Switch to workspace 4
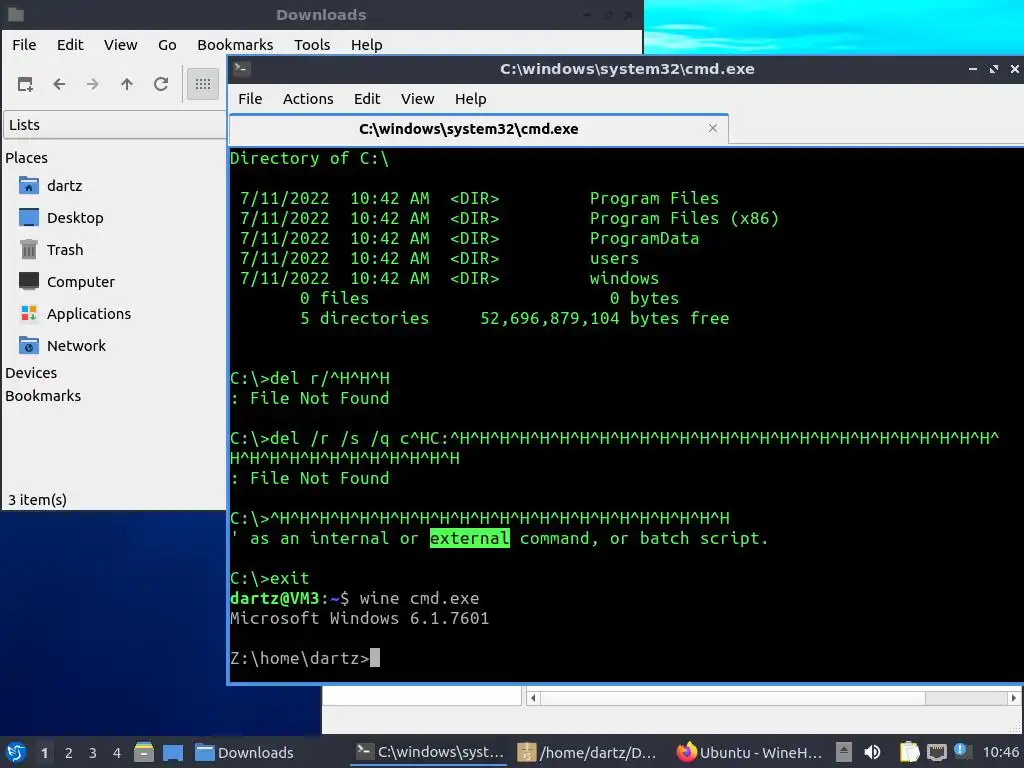Screen dimensions: 1024x768 point(117,753)
